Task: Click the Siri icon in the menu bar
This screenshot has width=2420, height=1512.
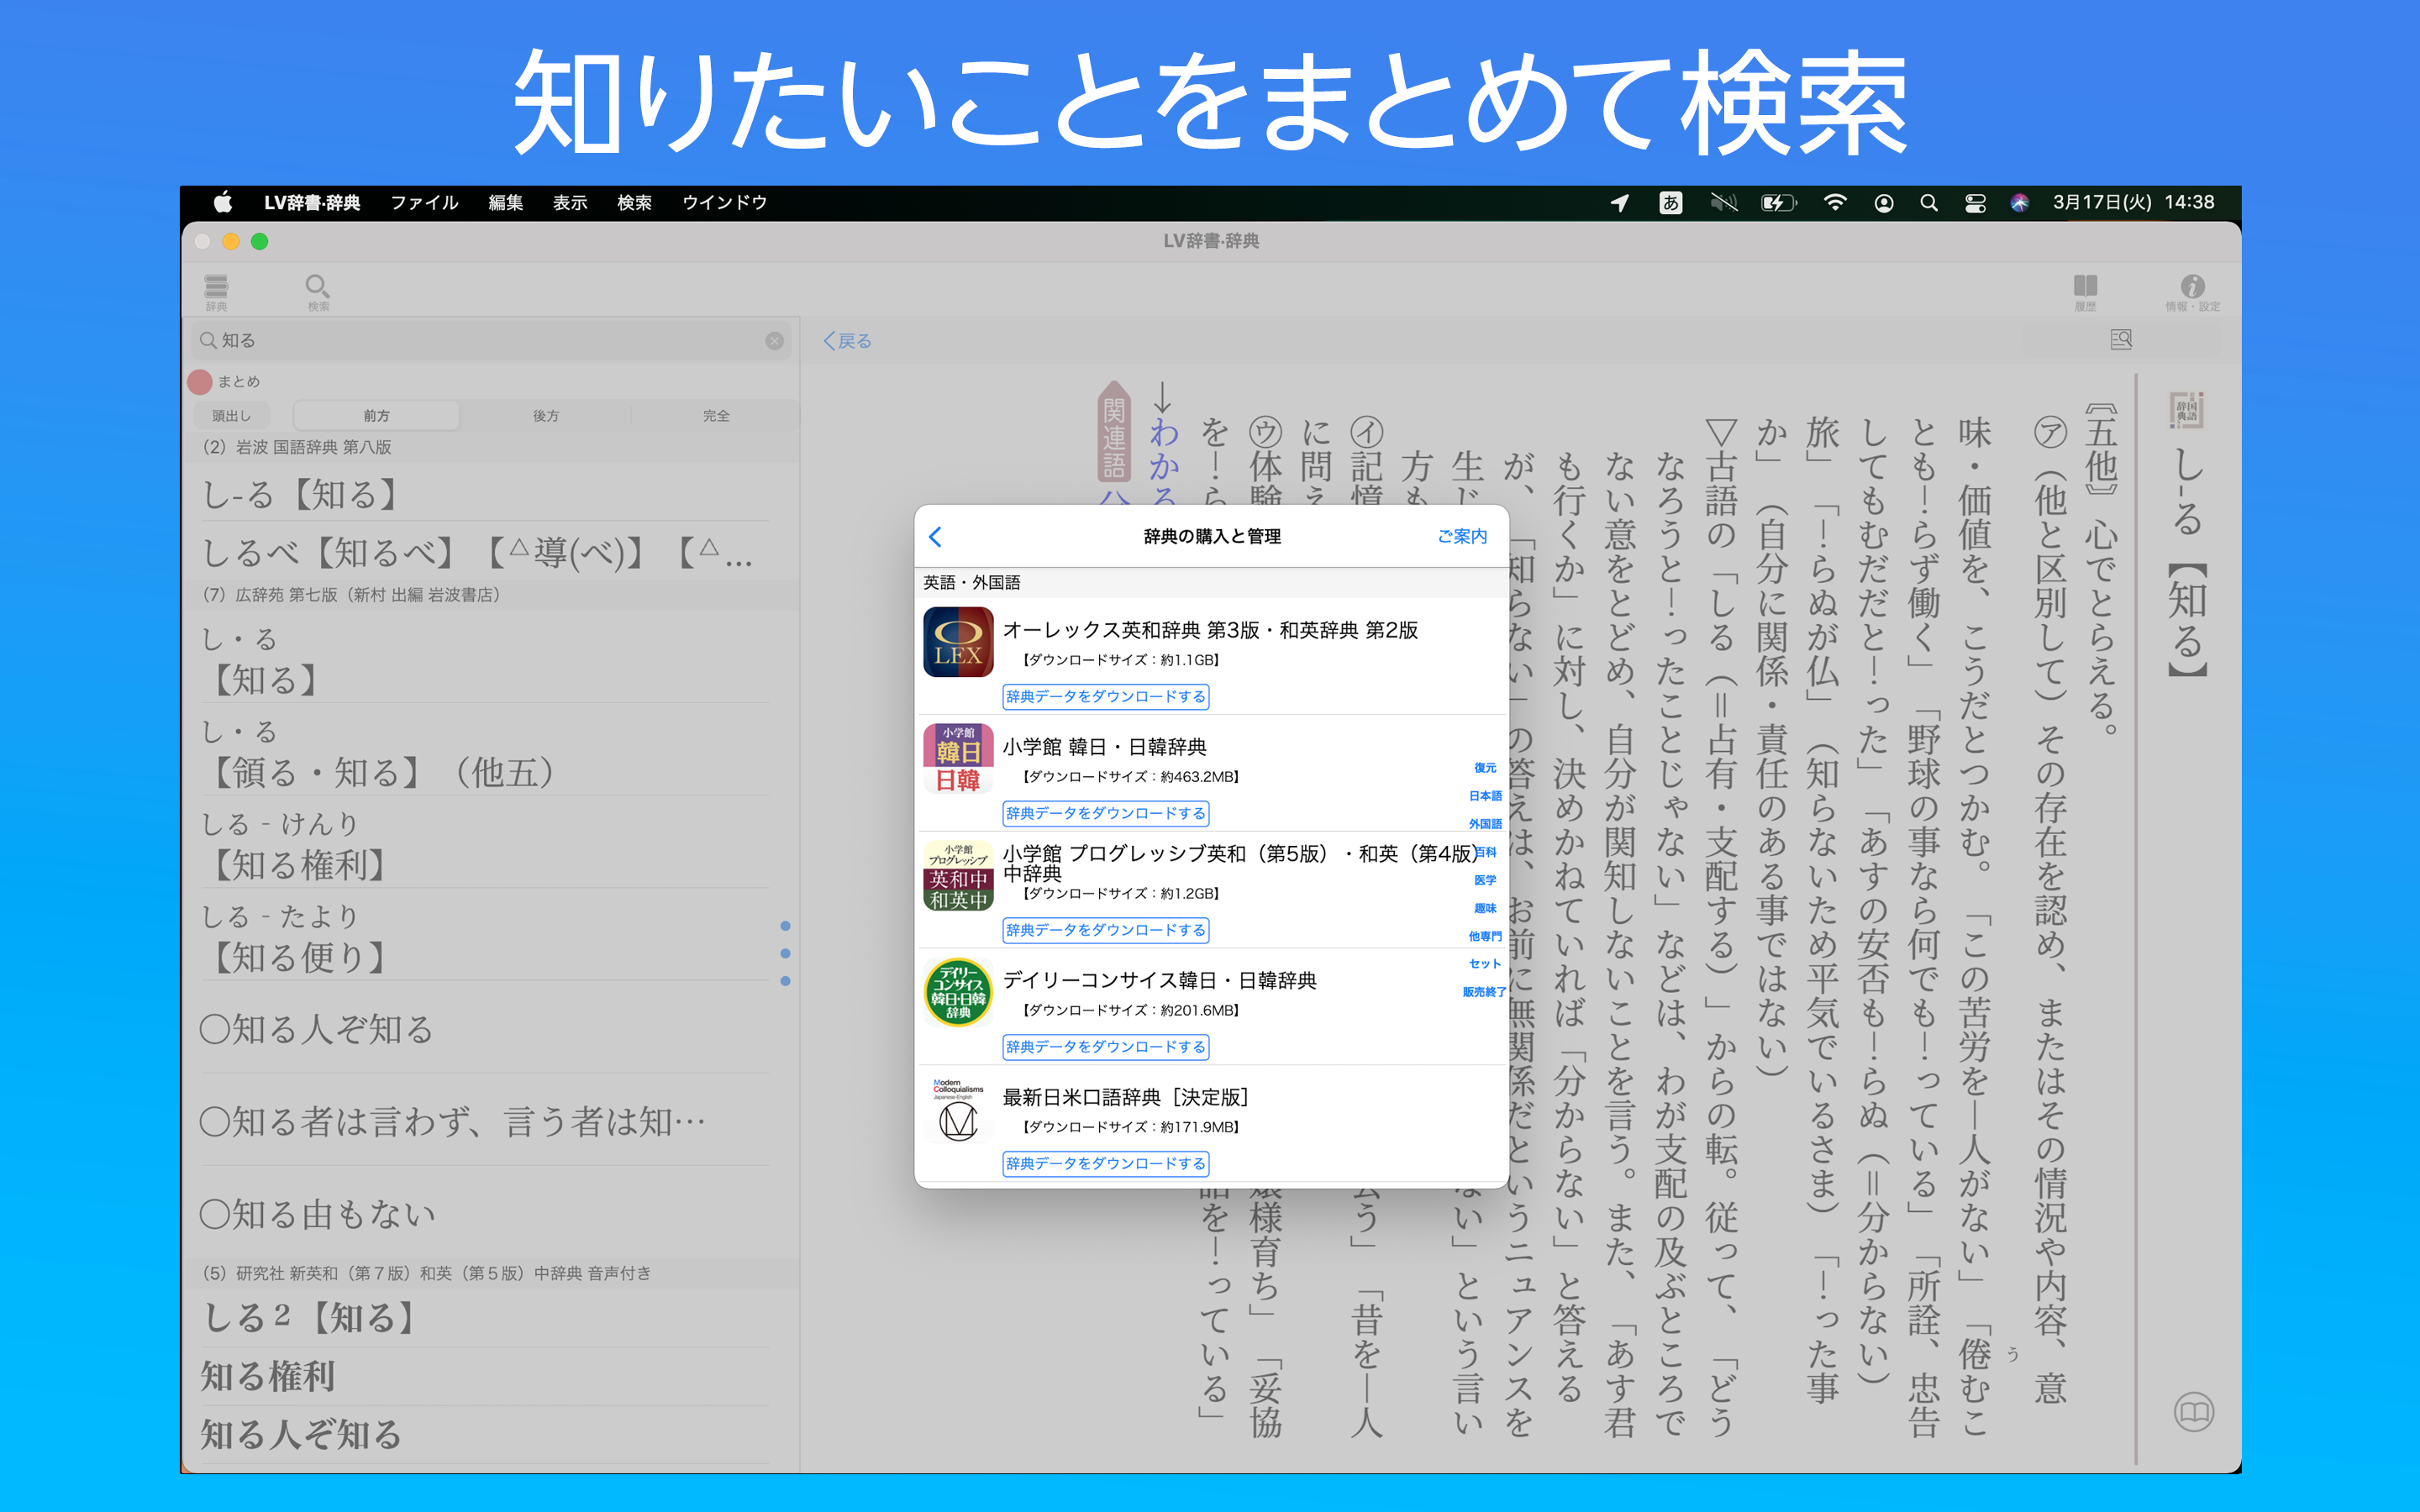Action: 2020,202
